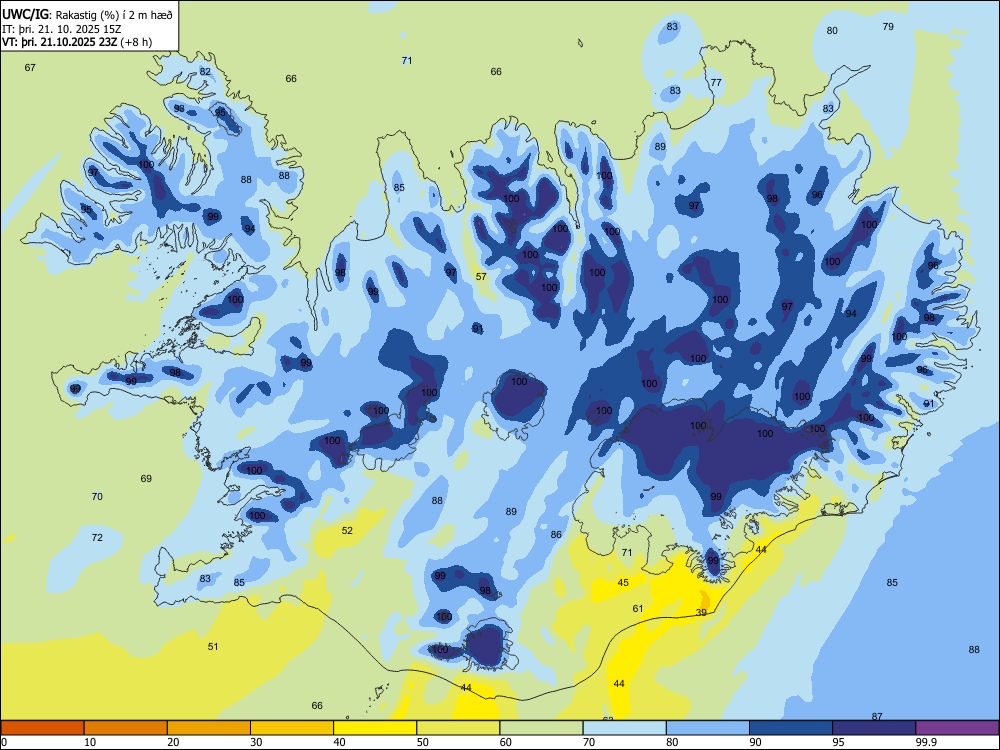Choose the navy 95–99.9 legend swatch
The image size is (1000, 750).
874,728
